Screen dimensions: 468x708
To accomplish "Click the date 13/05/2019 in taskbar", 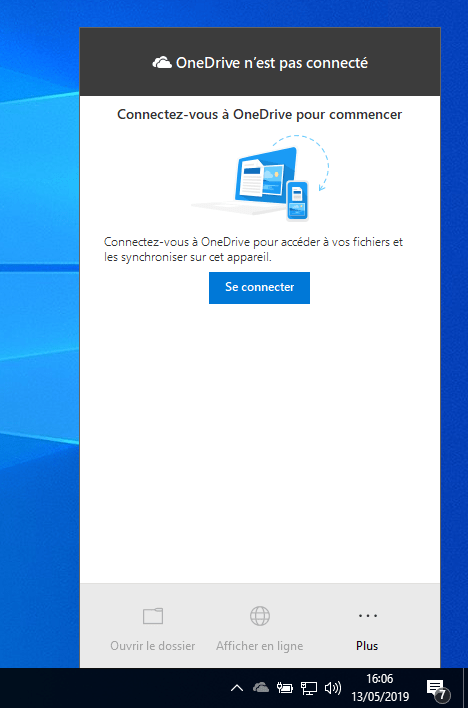I will tap(380, 697).
